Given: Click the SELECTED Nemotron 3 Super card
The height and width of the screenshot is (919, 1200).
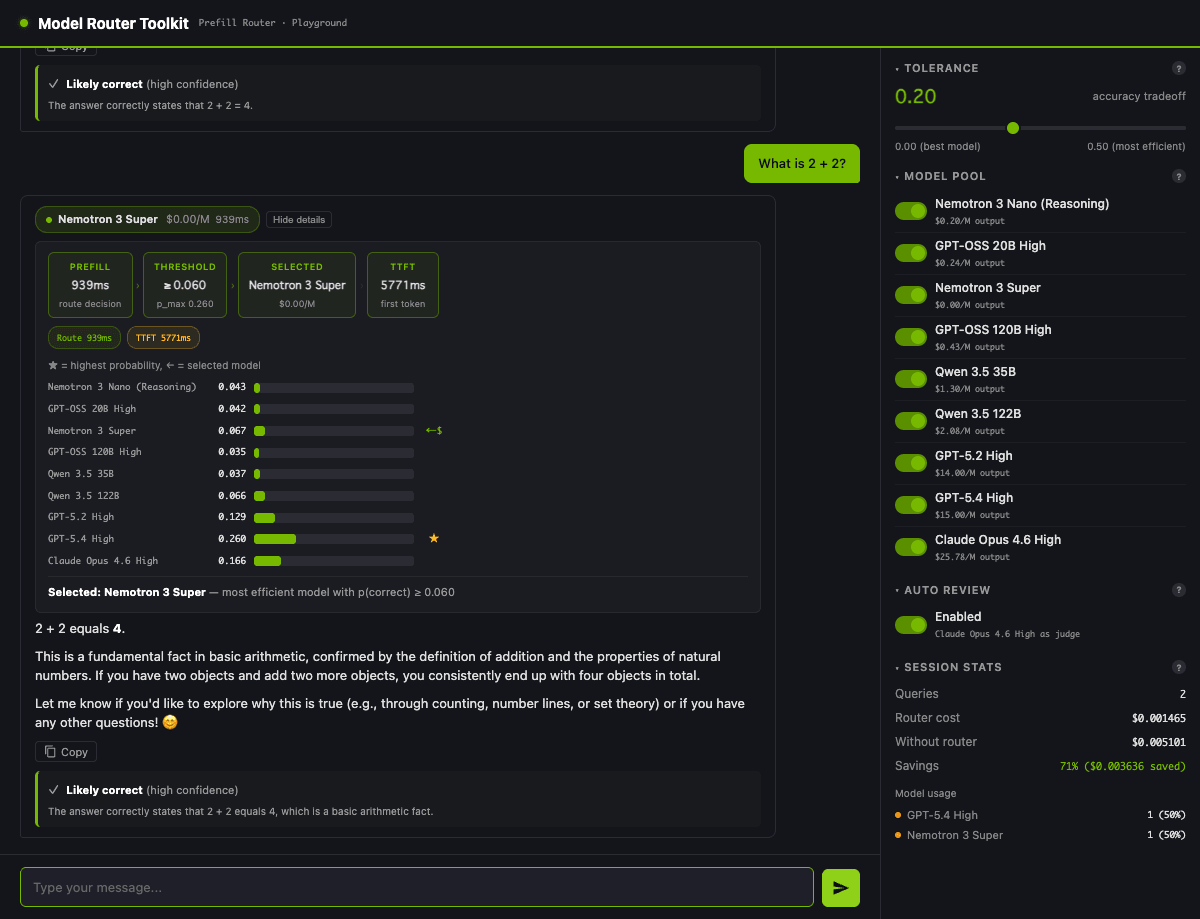Looking at the screenshot, I should tap(297, 285).
